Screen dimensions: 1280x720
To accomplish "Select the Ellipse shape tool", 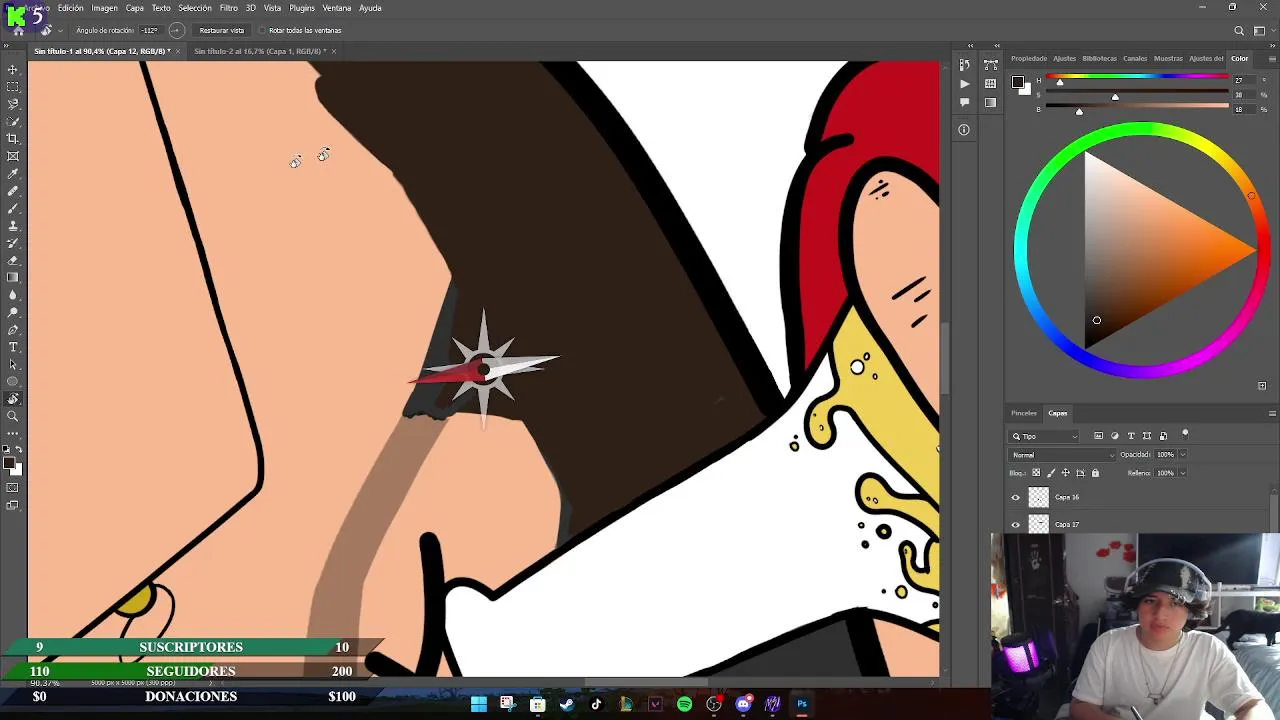I will coord(13,382).
